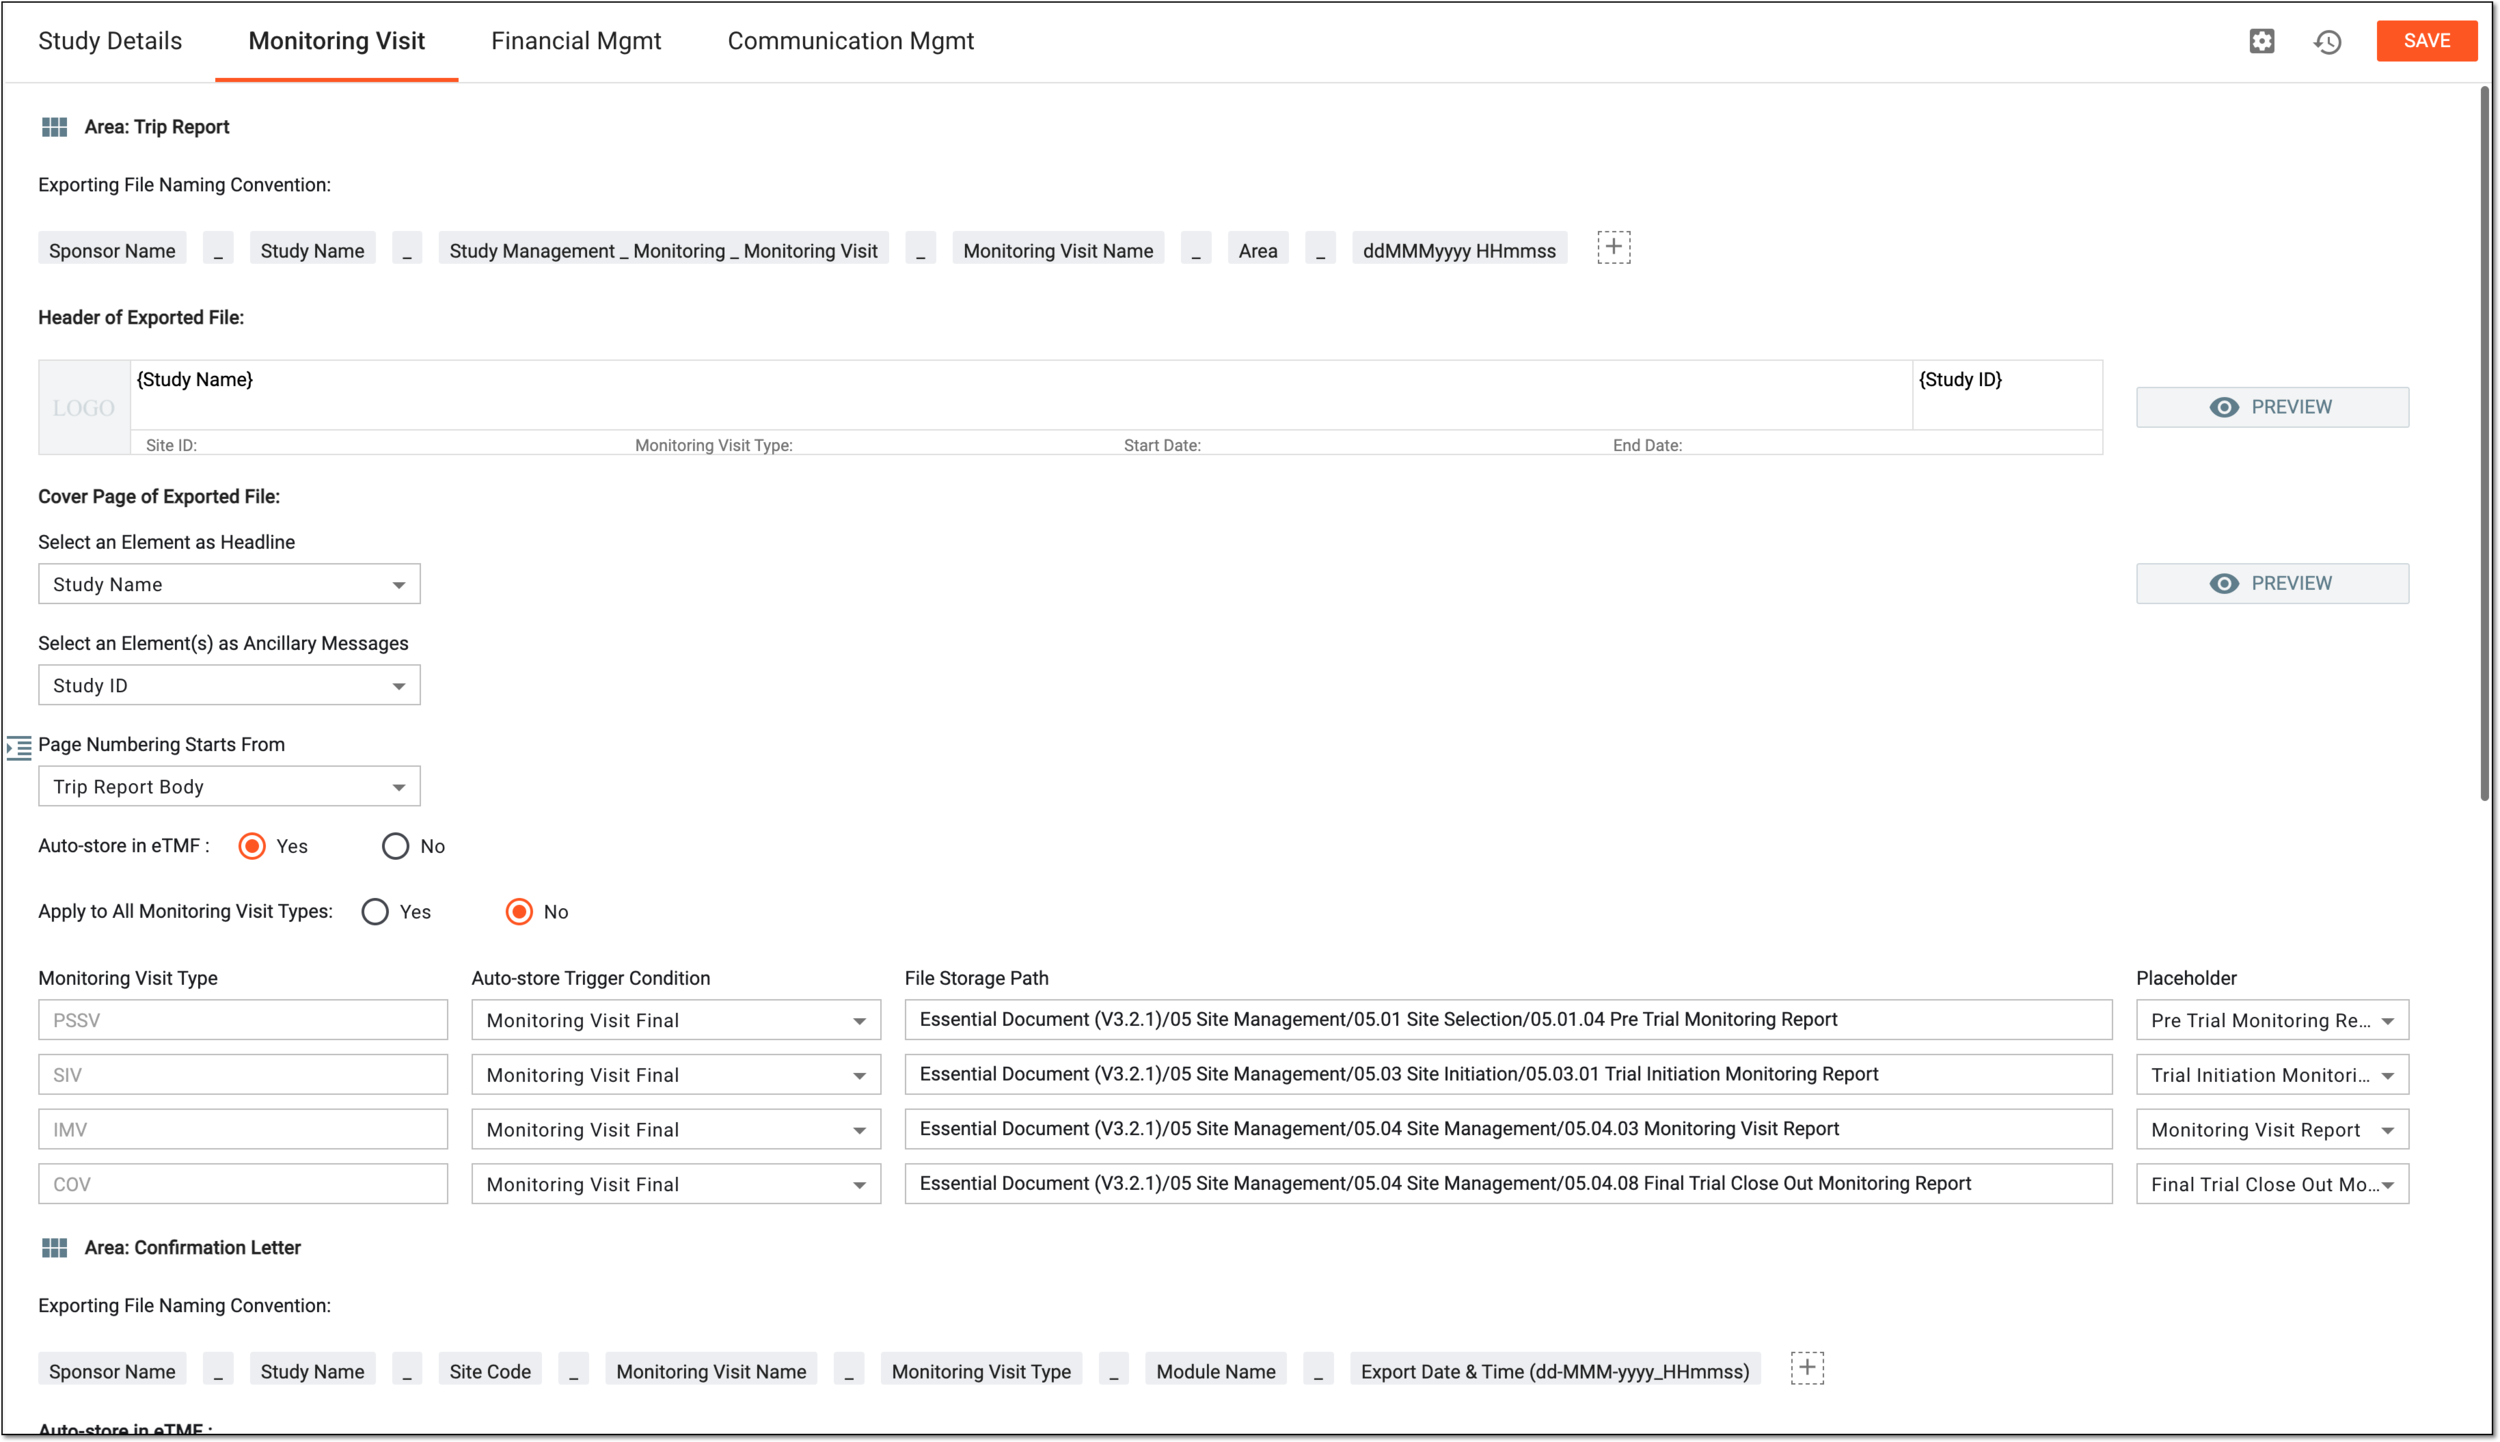Click the PSSV visit type field
This screenshot has width=2500, height=1442.
[x=243, y=1020]
